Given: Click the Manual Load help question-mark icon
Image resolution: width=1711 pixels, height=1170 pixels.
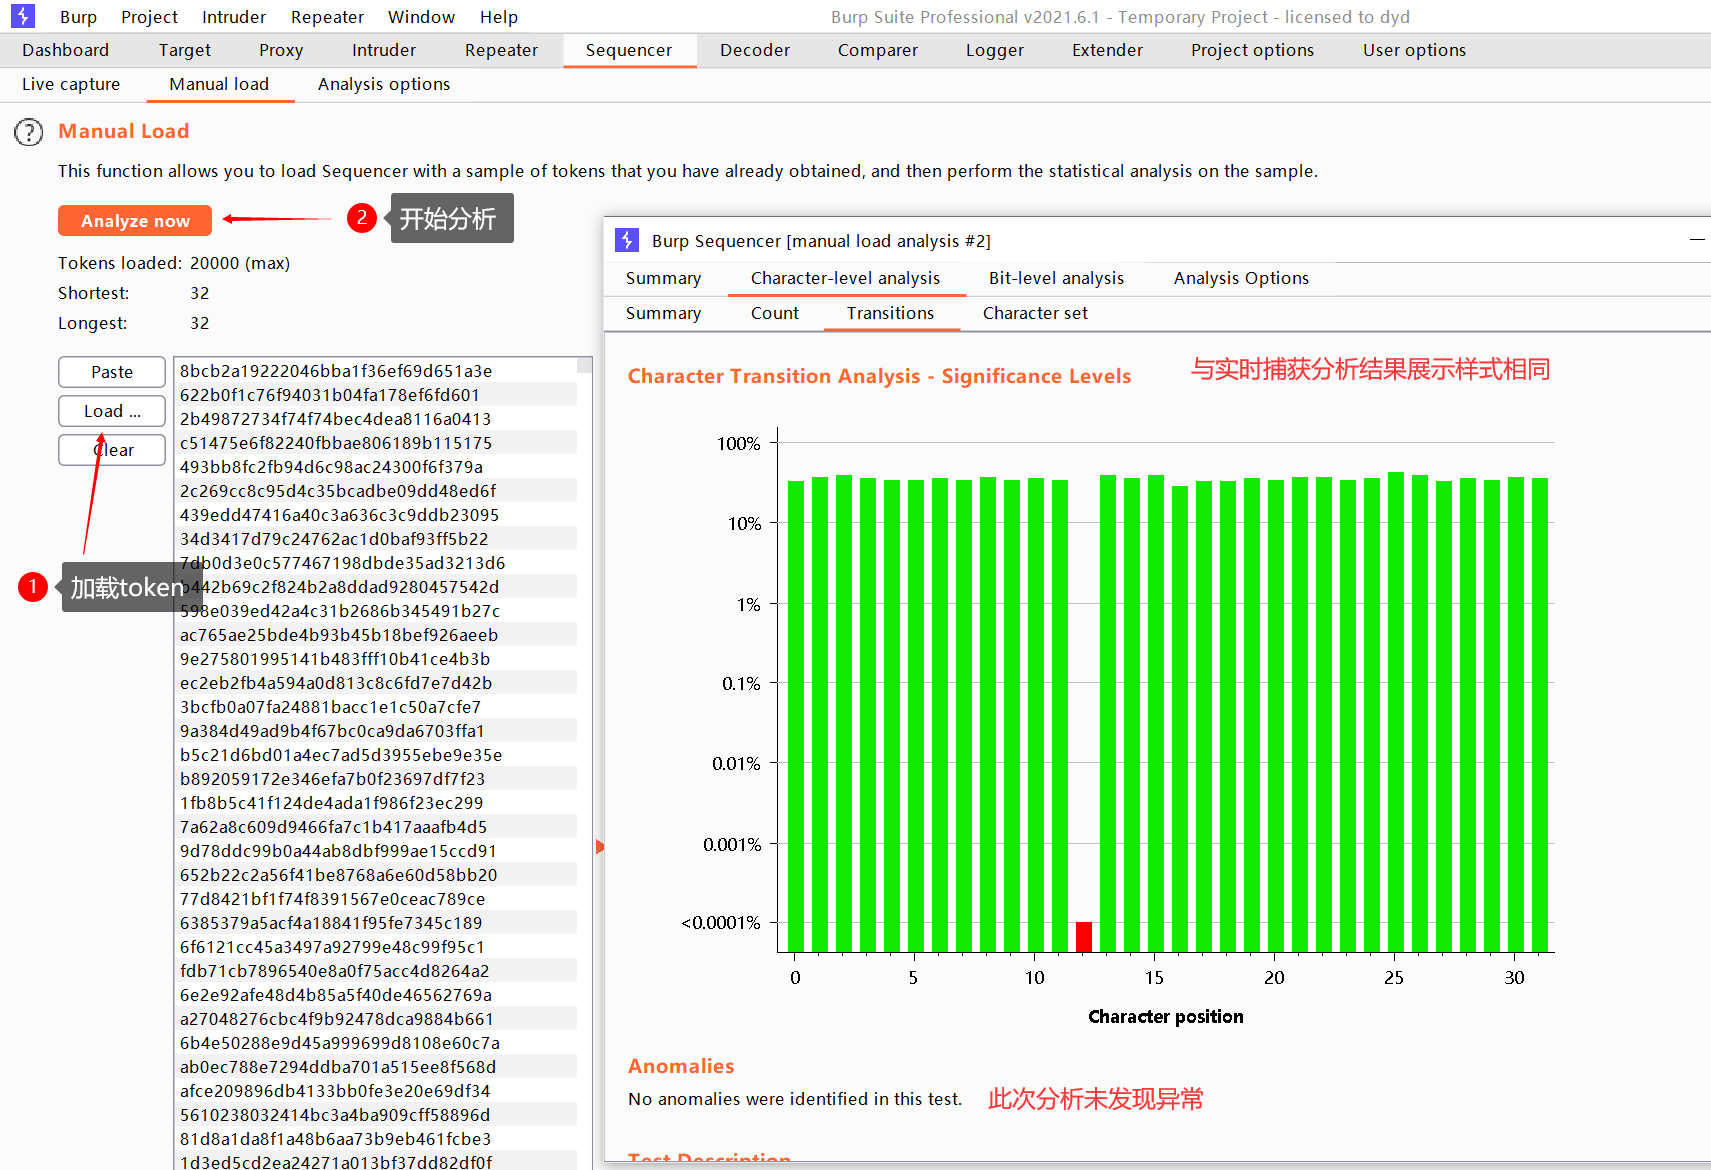Looking at the screenshot, I should (29, 132).
